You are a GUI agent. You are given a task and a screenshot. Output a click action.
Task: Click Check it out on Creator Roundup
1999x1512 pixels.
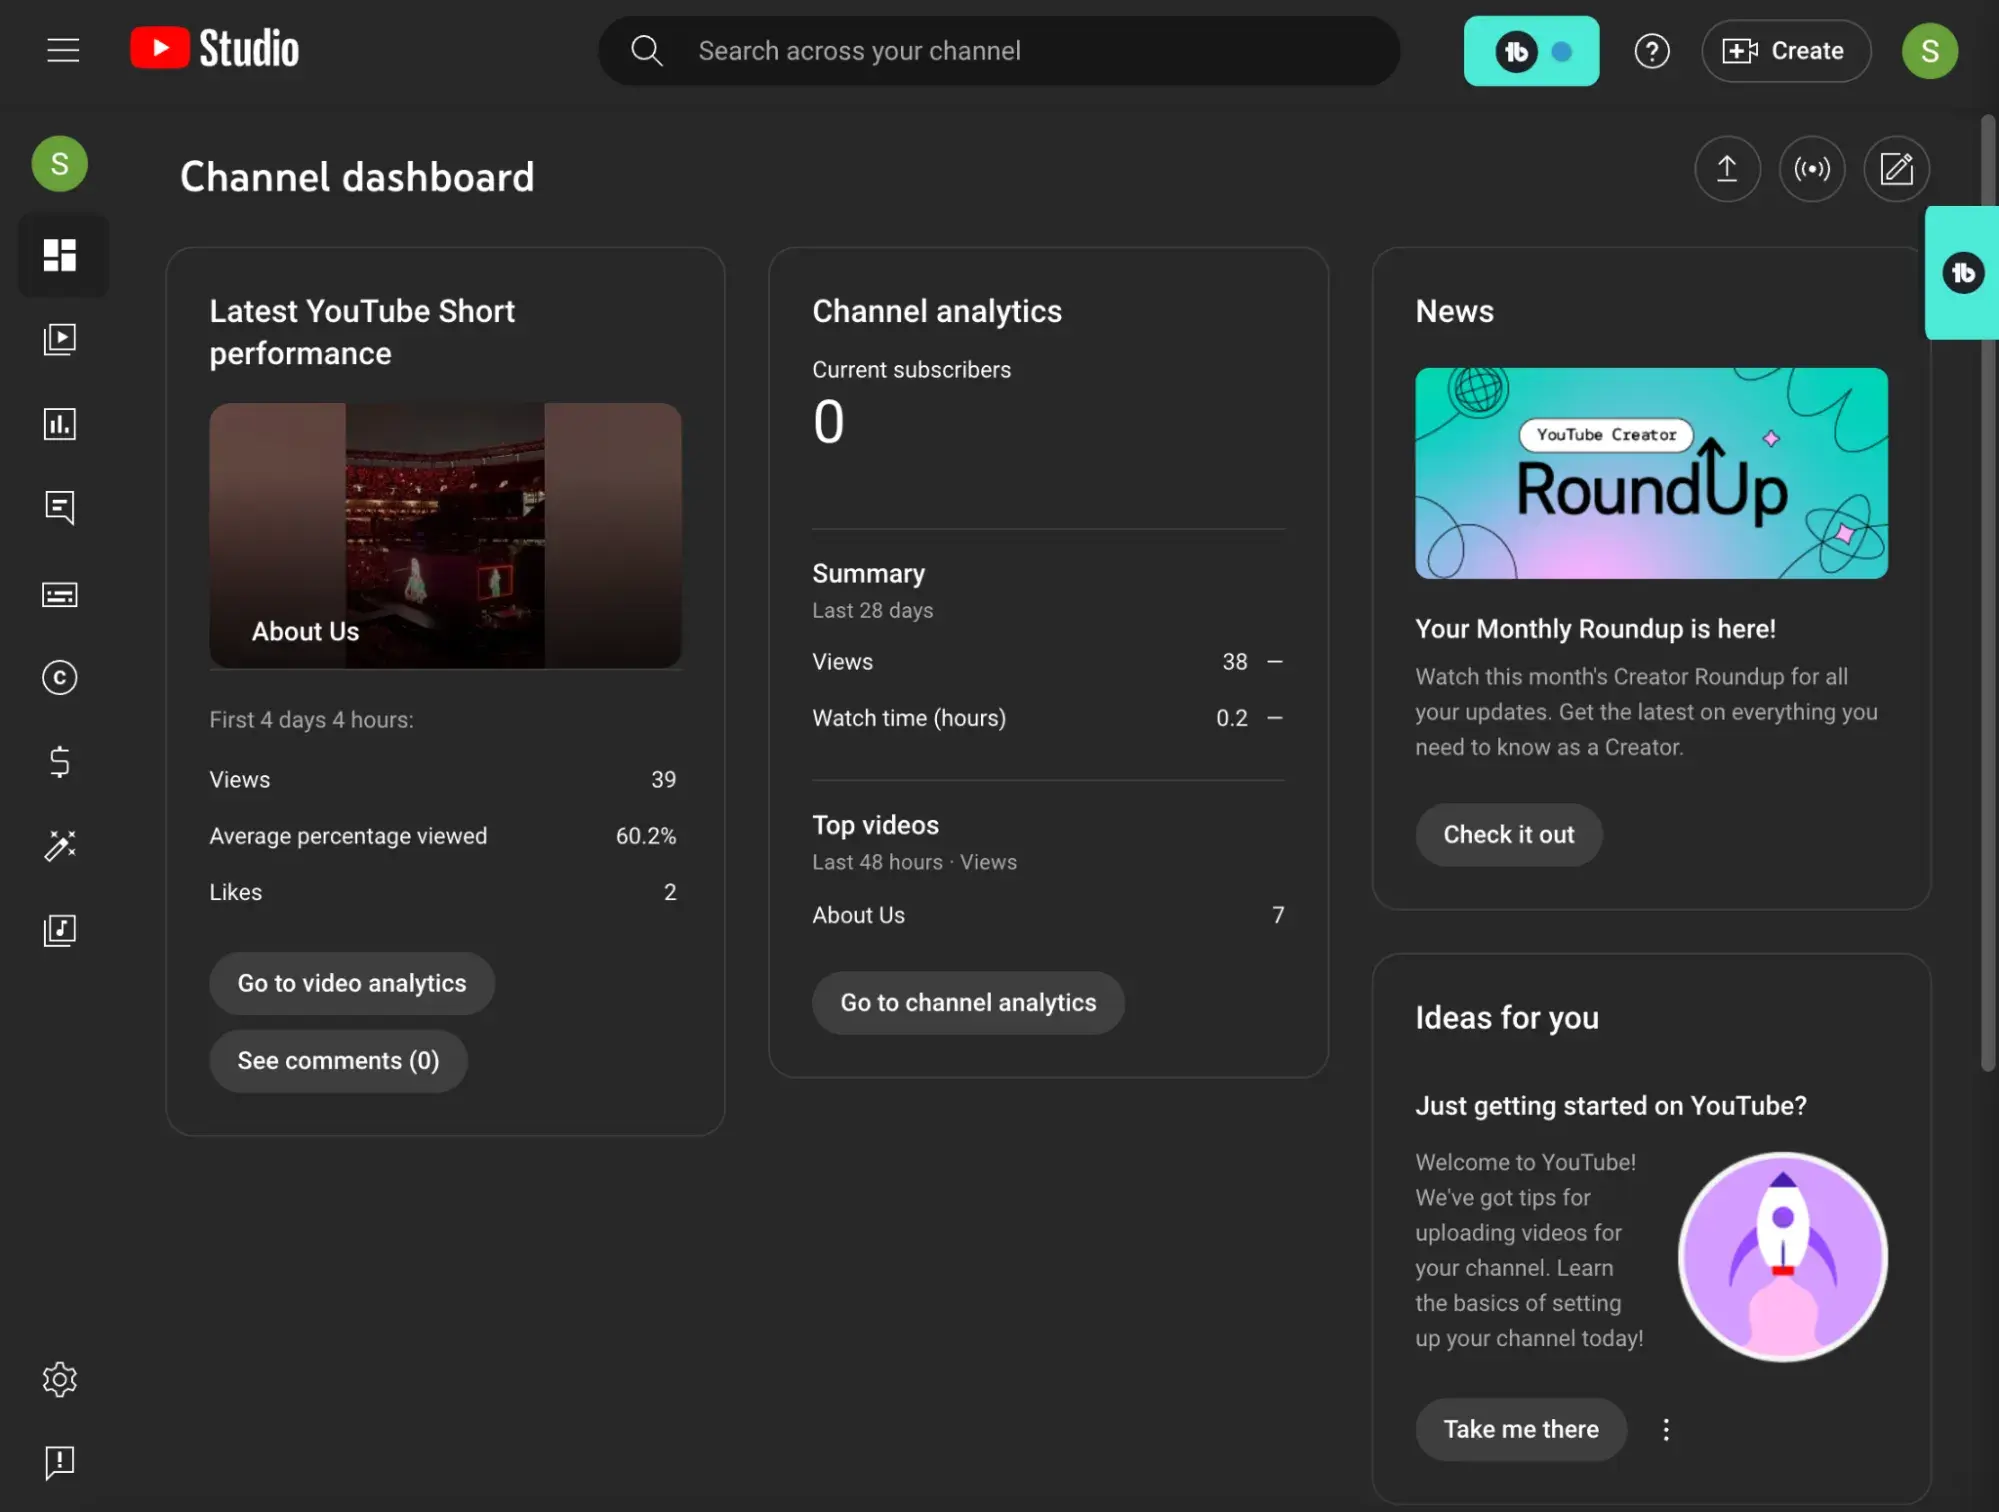click(1508, 834)
